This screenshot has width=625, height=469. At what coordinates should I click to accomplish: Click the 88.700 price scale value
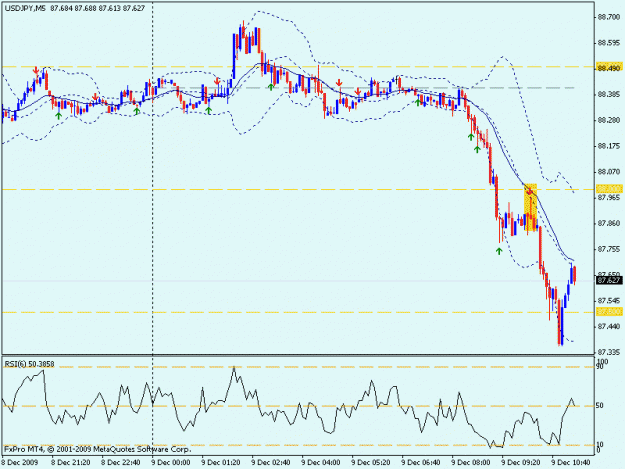tap(609, 17)
